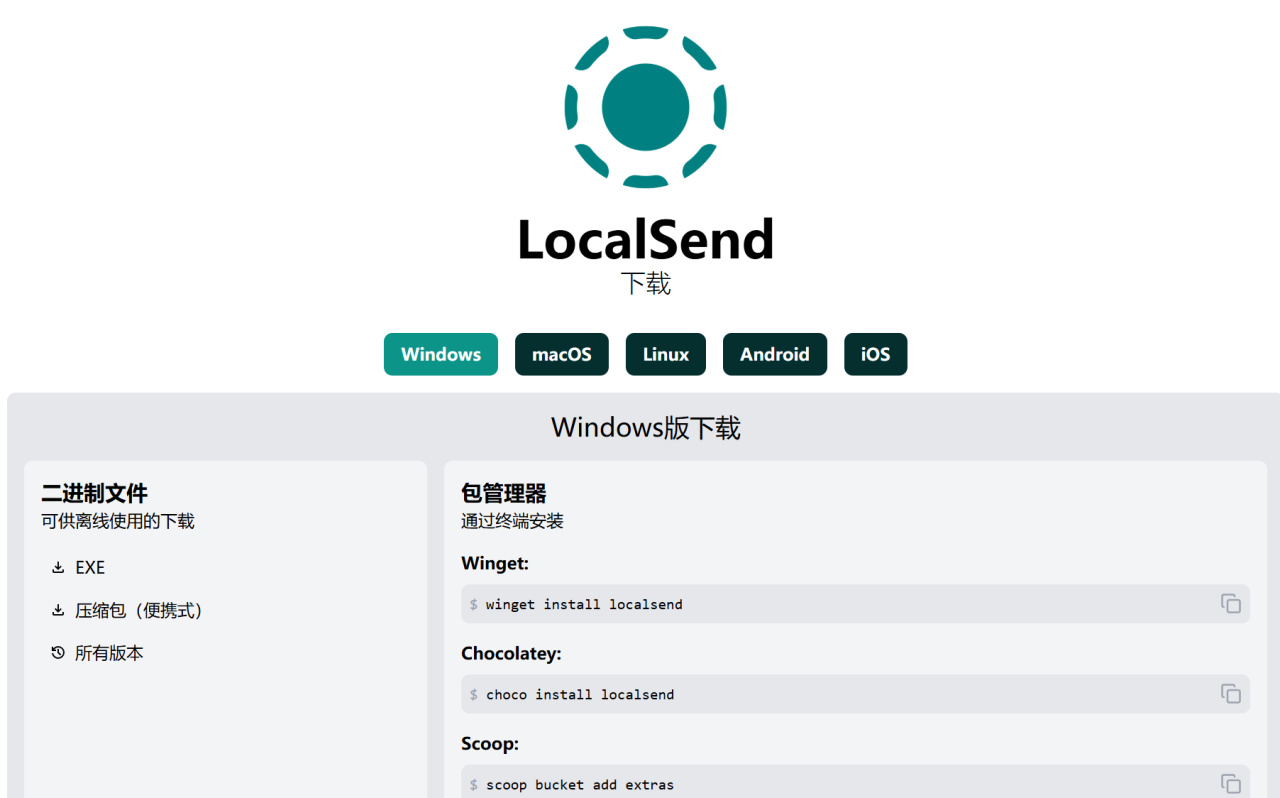Click the Scoop: label
This screenshot has height=798, width=1280.
pyautogui.click(x=490, y=744)
